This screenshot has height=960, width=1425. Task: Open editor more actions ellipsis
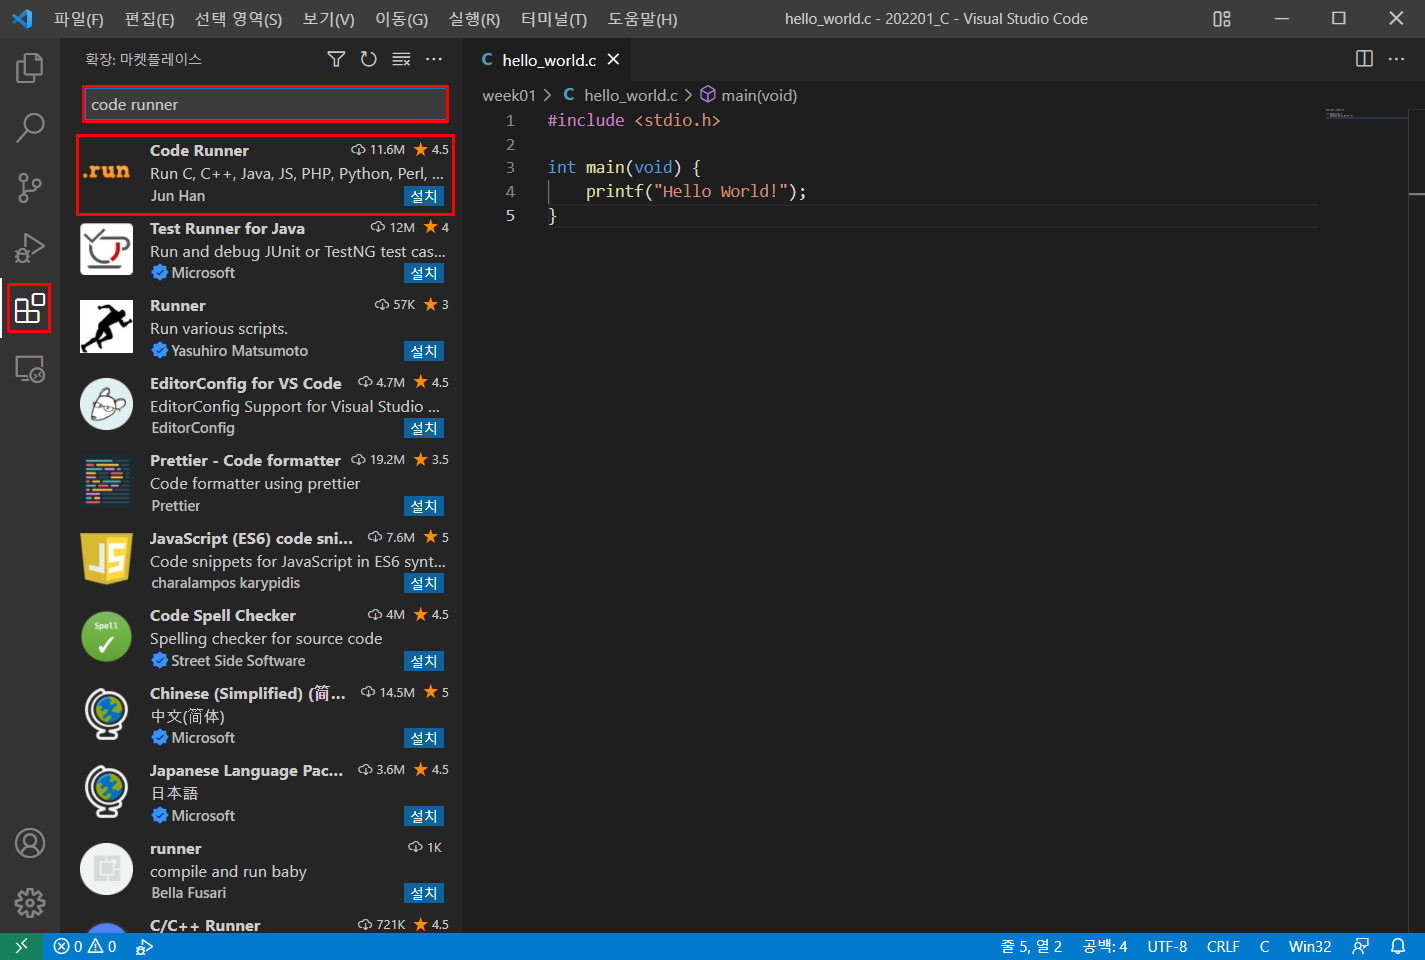(x=1397, y=59)
